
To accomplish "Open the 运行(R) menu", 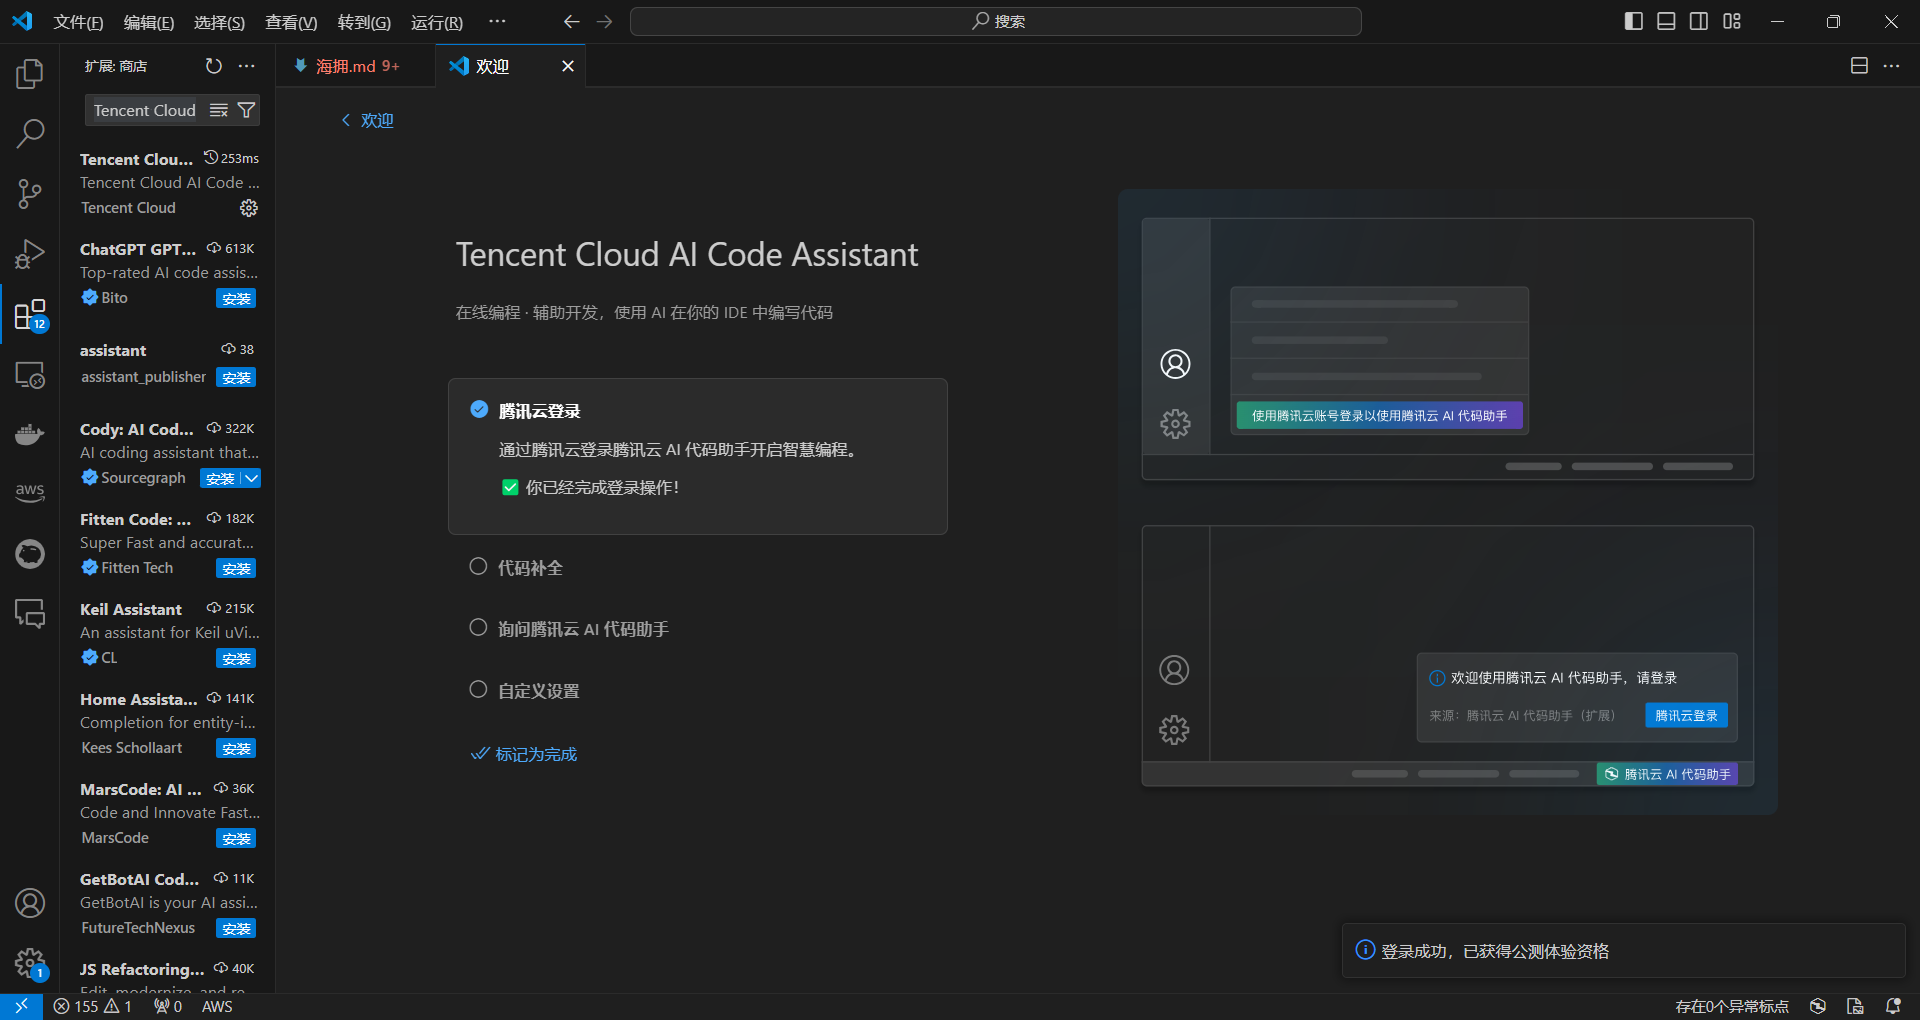I will [437, 22].
